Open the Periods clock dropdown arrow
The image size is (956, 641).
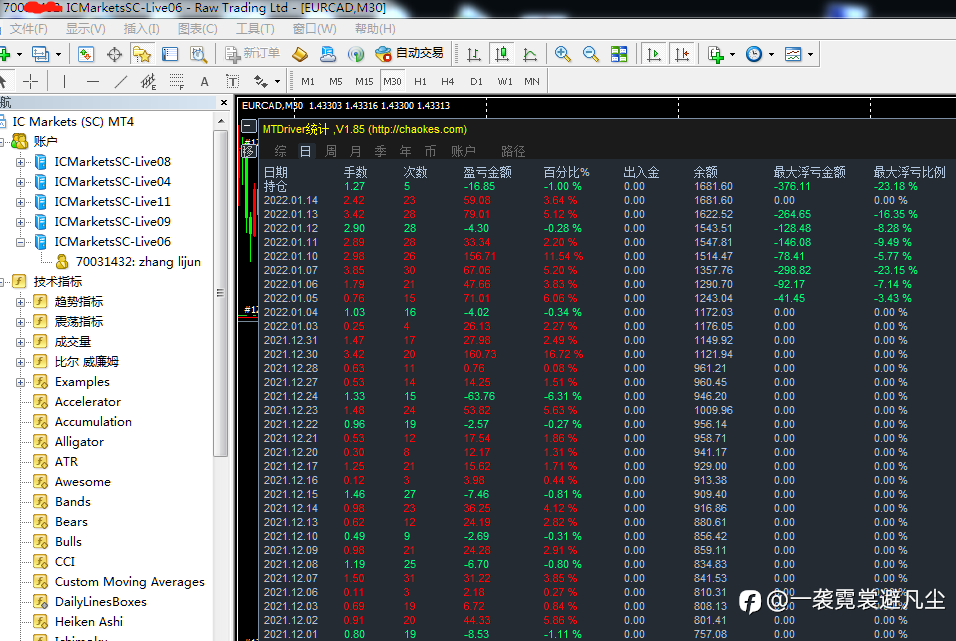click(771, 54)
